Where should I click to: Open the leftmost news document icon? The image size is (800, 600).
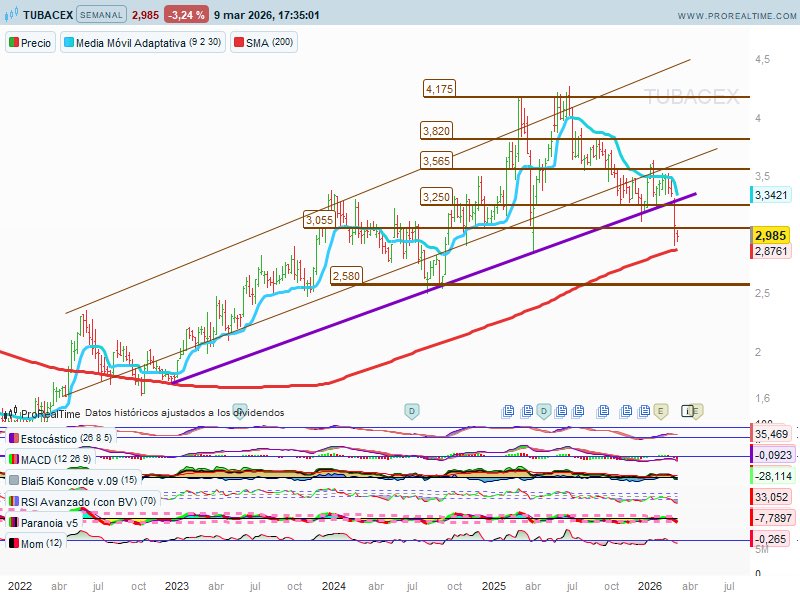[x=508, y=411]
